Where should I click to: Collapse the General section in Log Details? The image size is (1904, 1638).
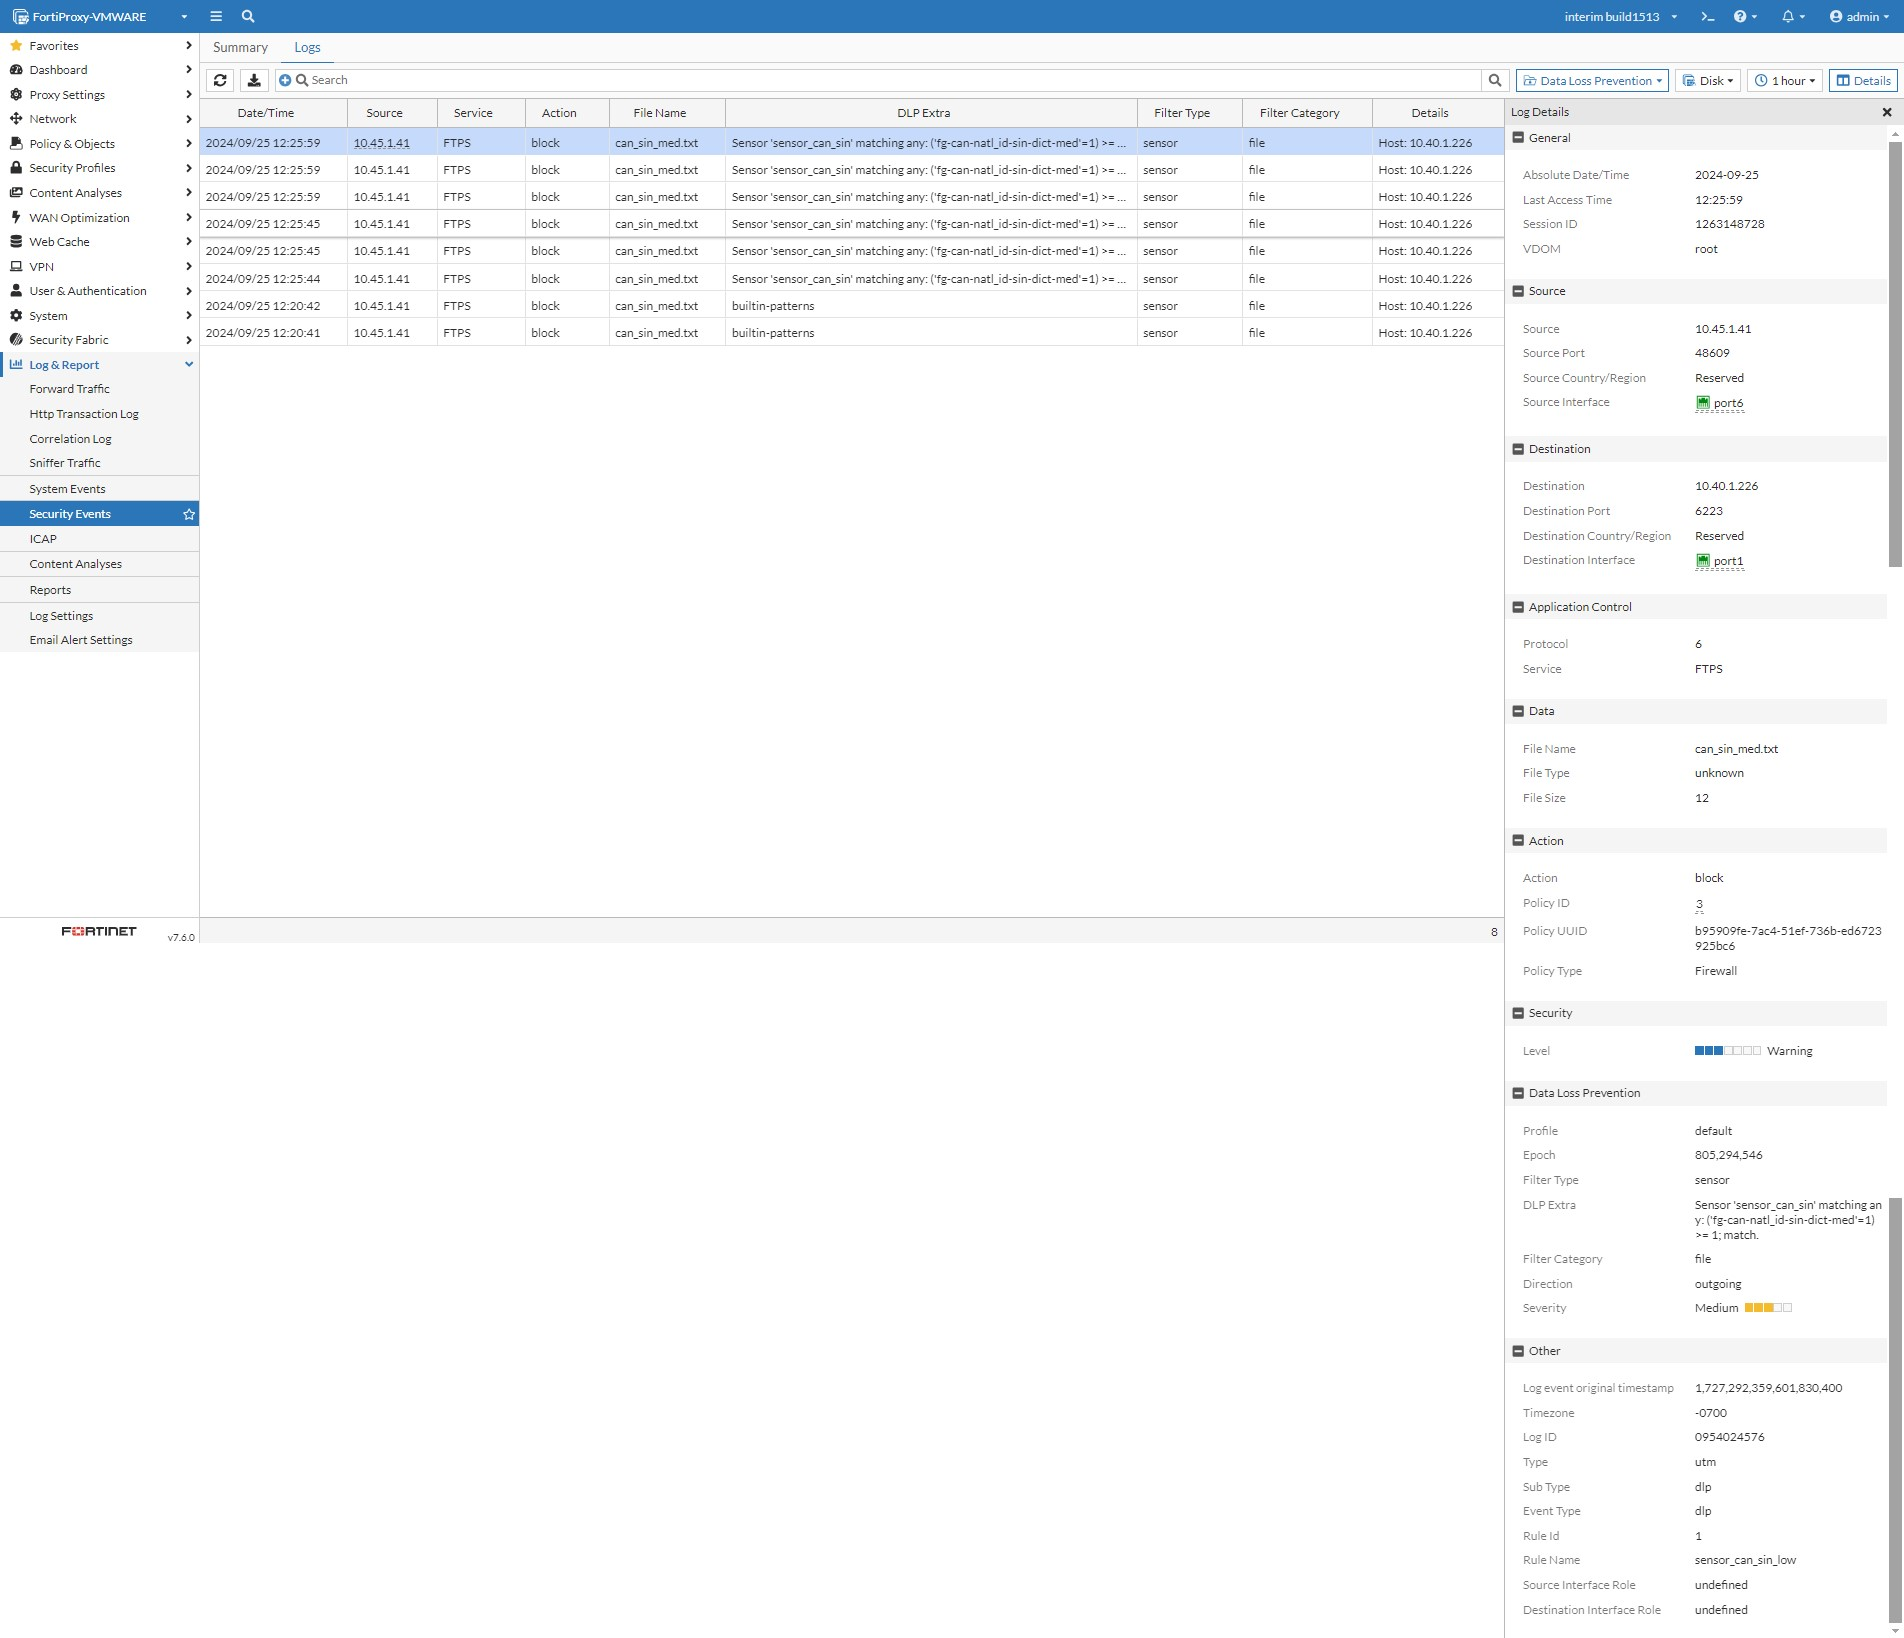pos(1518,138)
